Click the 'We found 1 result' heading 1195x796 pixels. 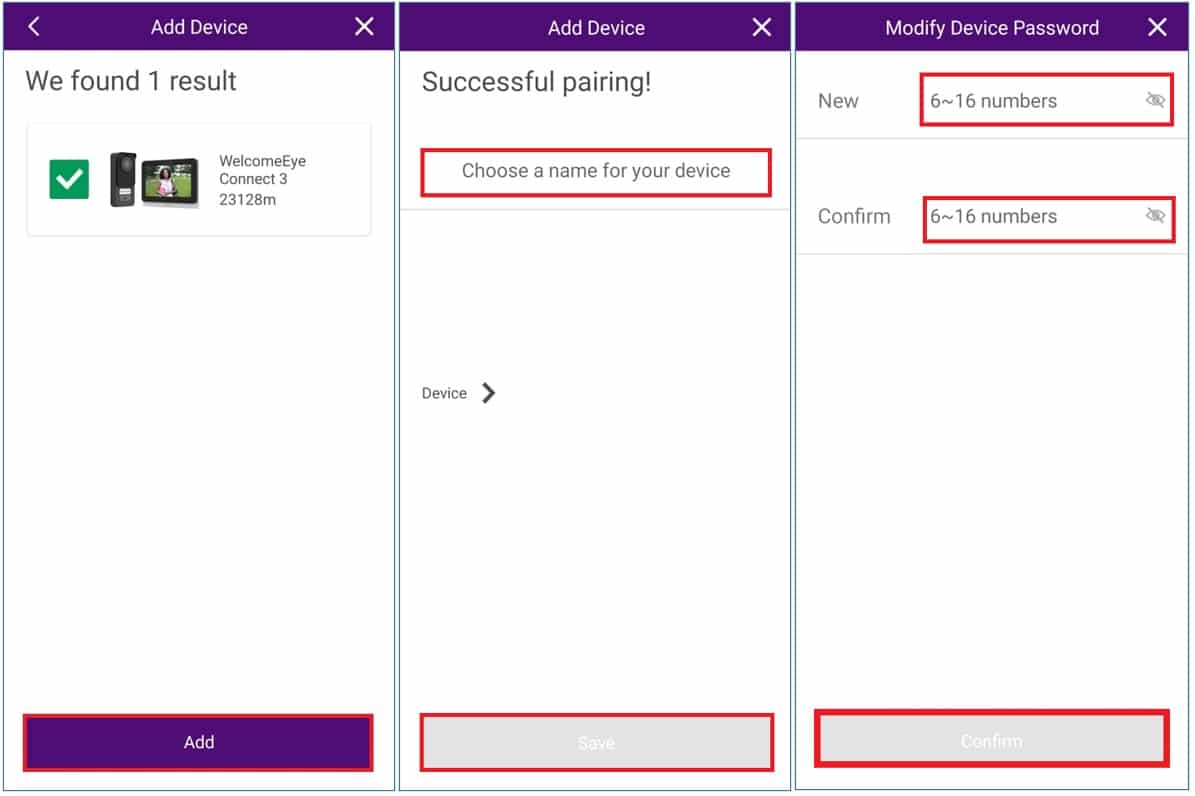click(x=131, y=81)
